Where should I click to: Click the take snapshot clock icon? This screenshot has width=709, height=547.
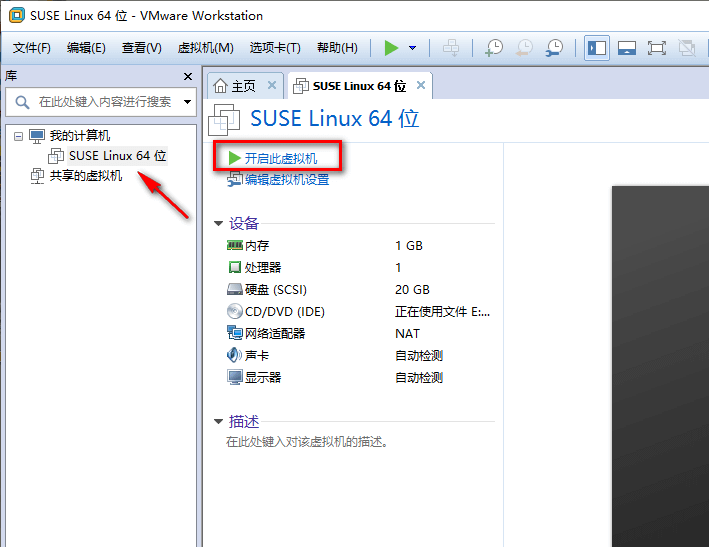click(x=494, y=47)
